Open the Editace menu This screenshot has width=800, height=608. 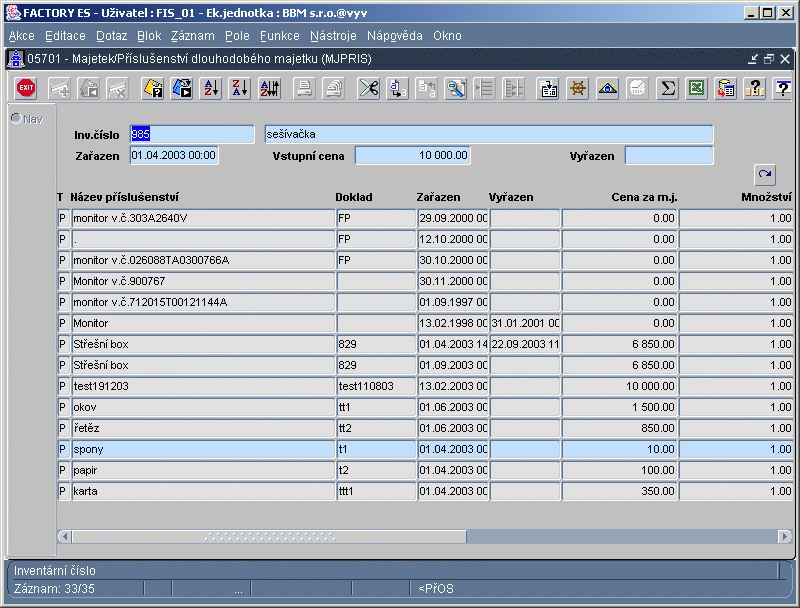coord(65,36)
